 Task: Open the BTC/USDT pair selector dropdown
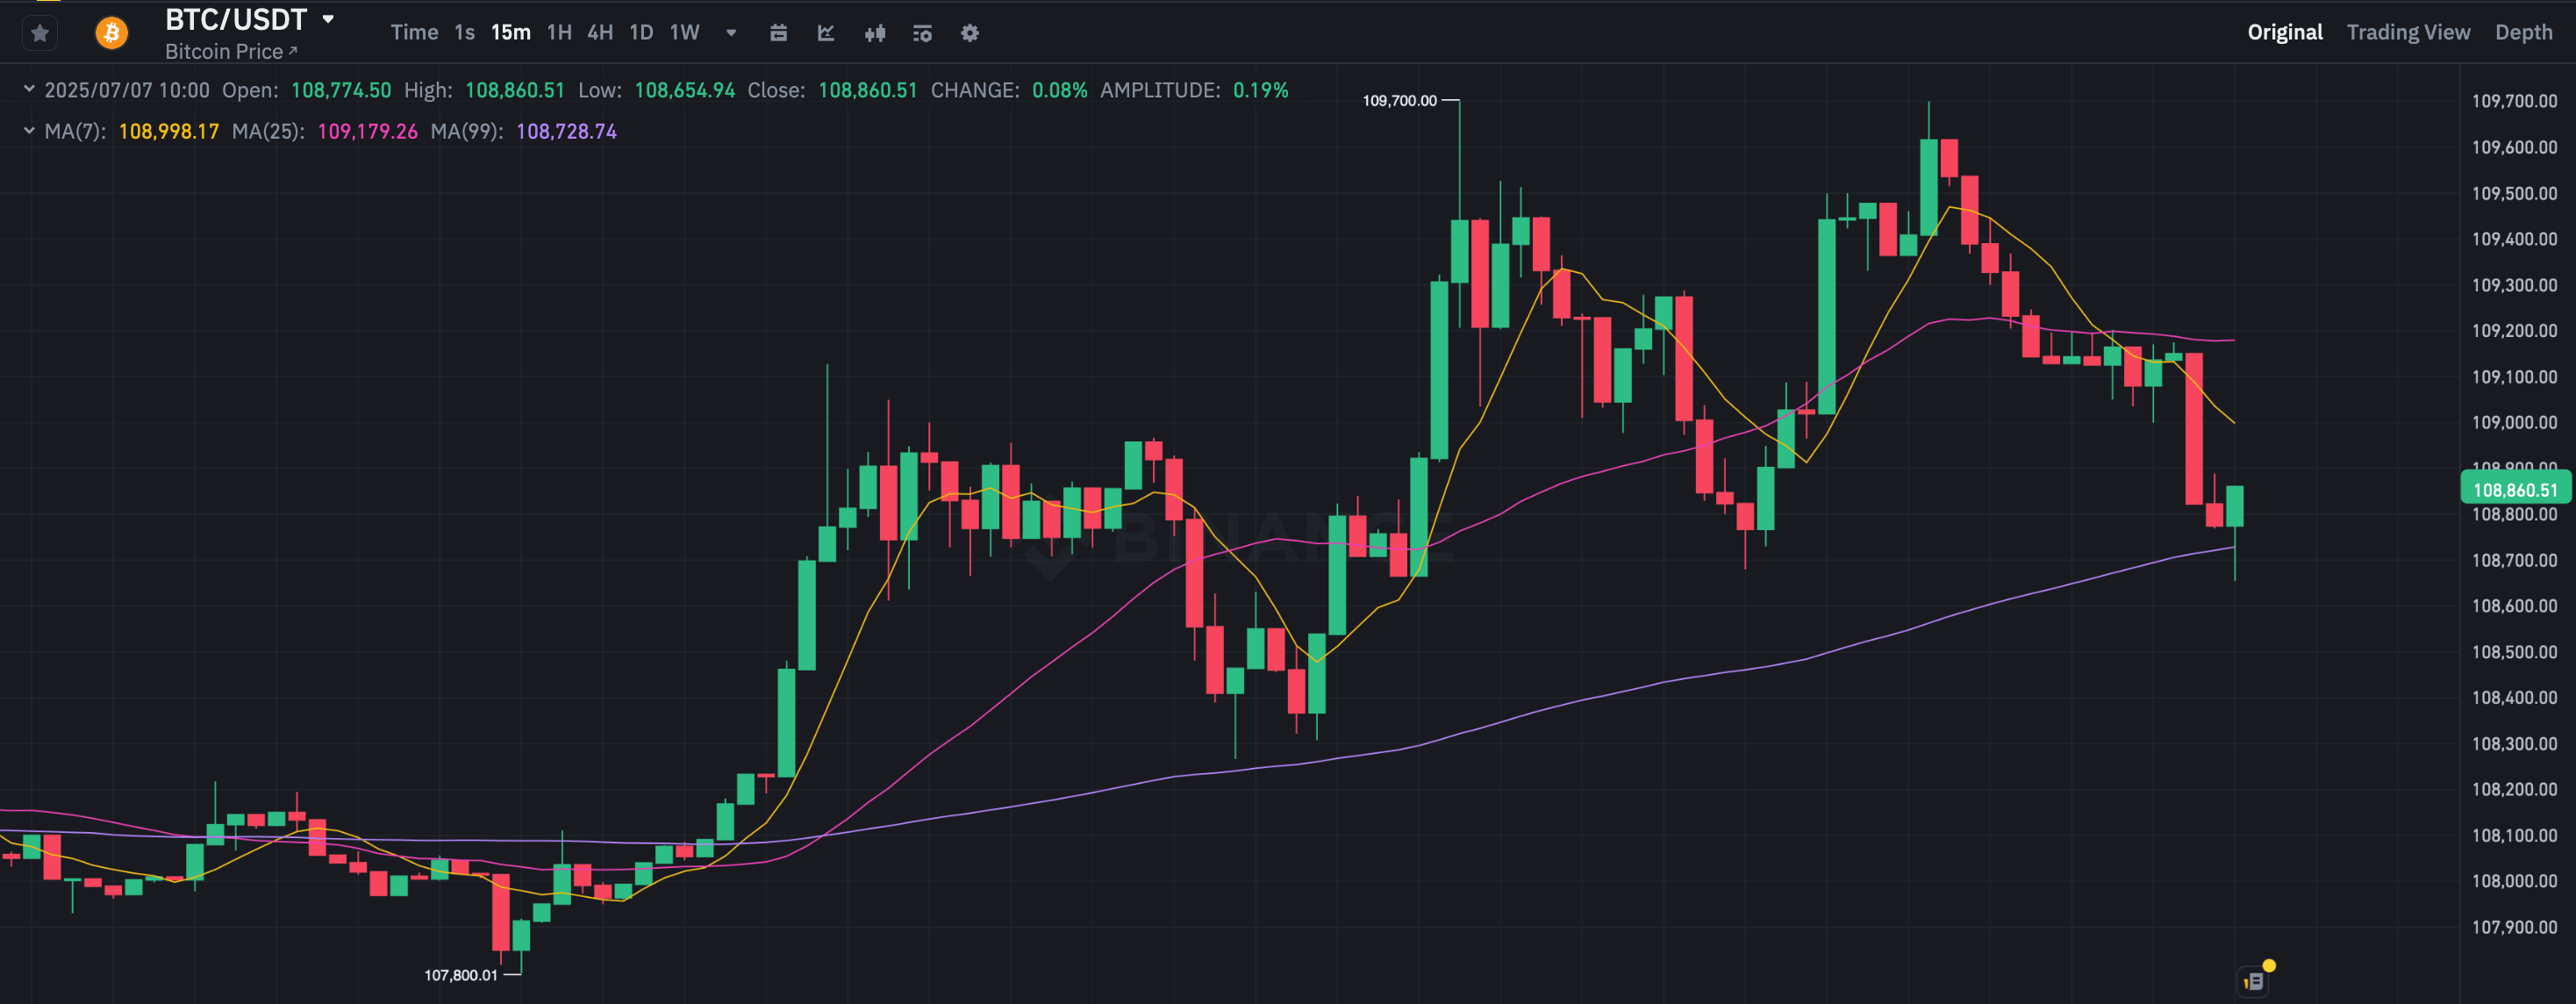point(328,19)
